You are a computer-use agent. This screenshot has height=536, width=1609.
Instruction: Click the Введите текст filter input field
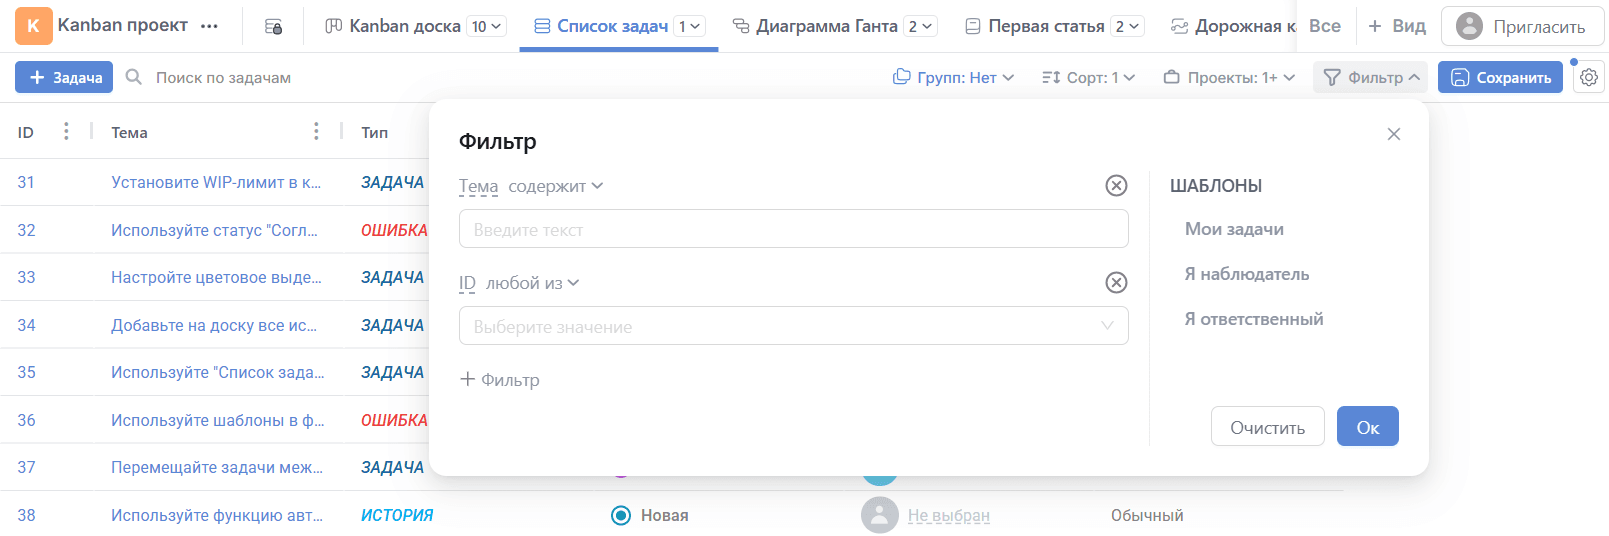coord(793,229)
